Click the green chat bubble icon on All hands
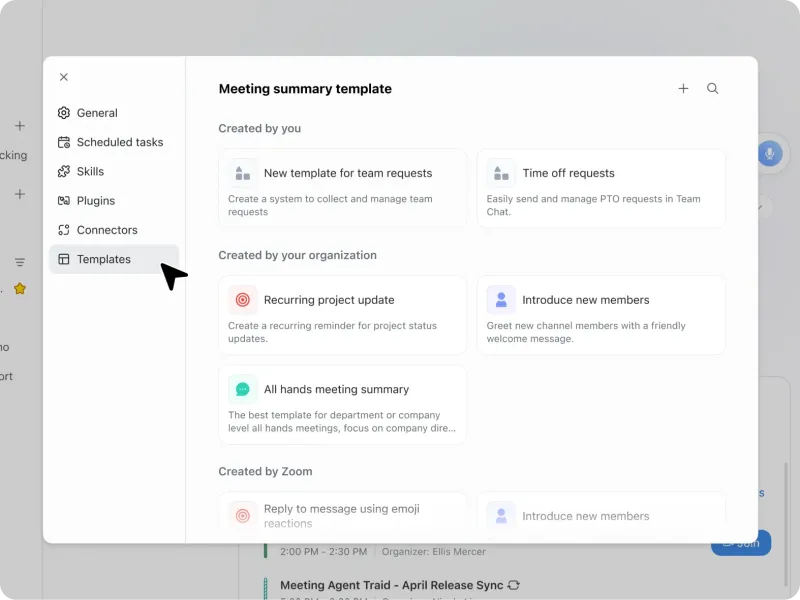800x600 pixels. [x=243, y=389]
